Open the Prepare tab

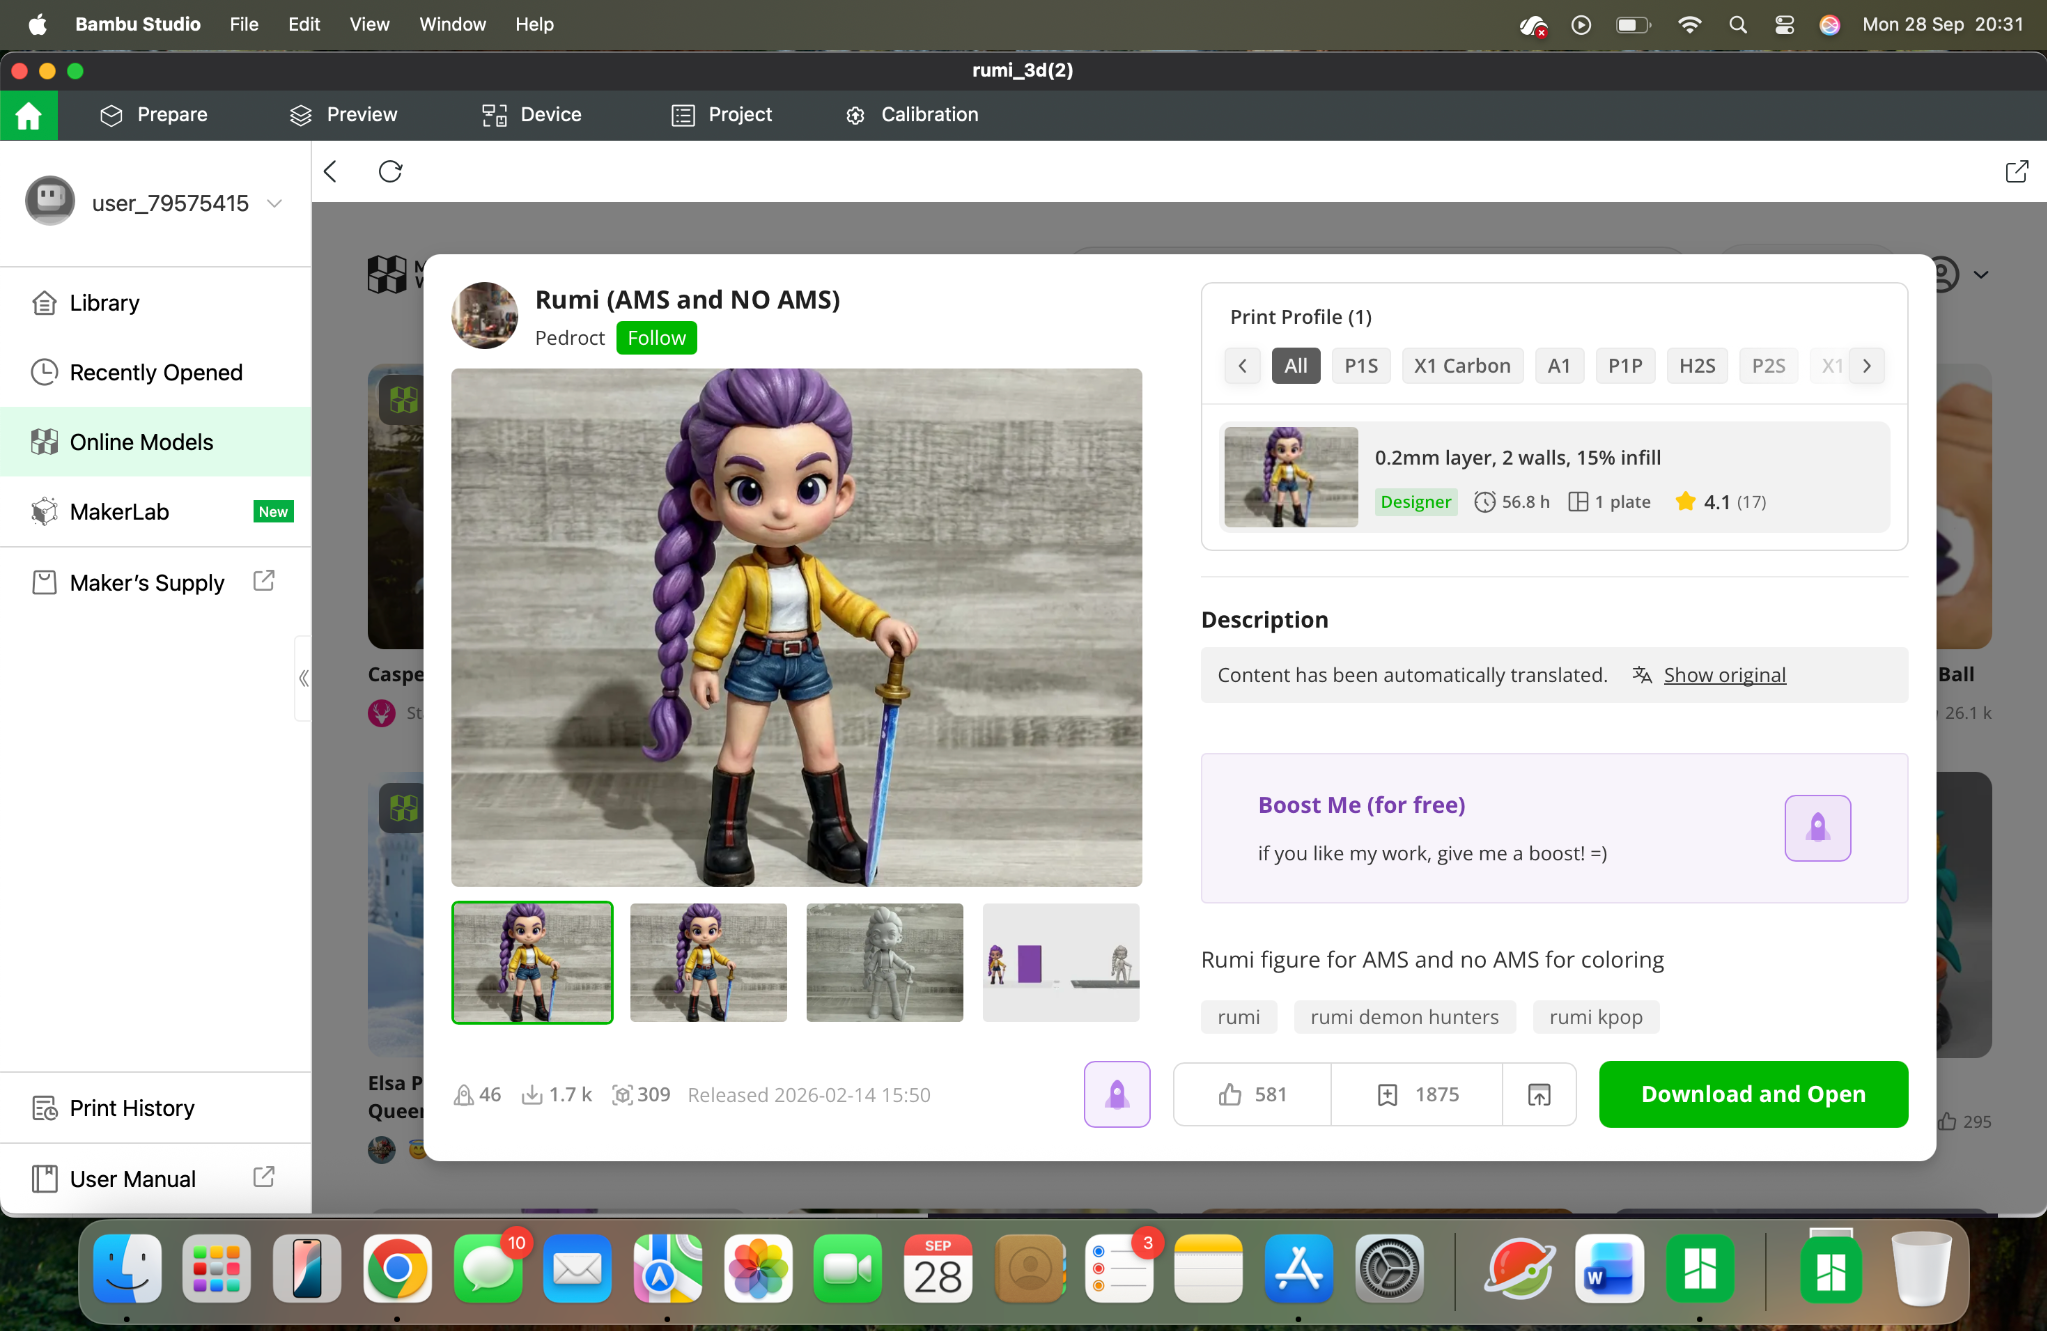(x=154, y=115)
